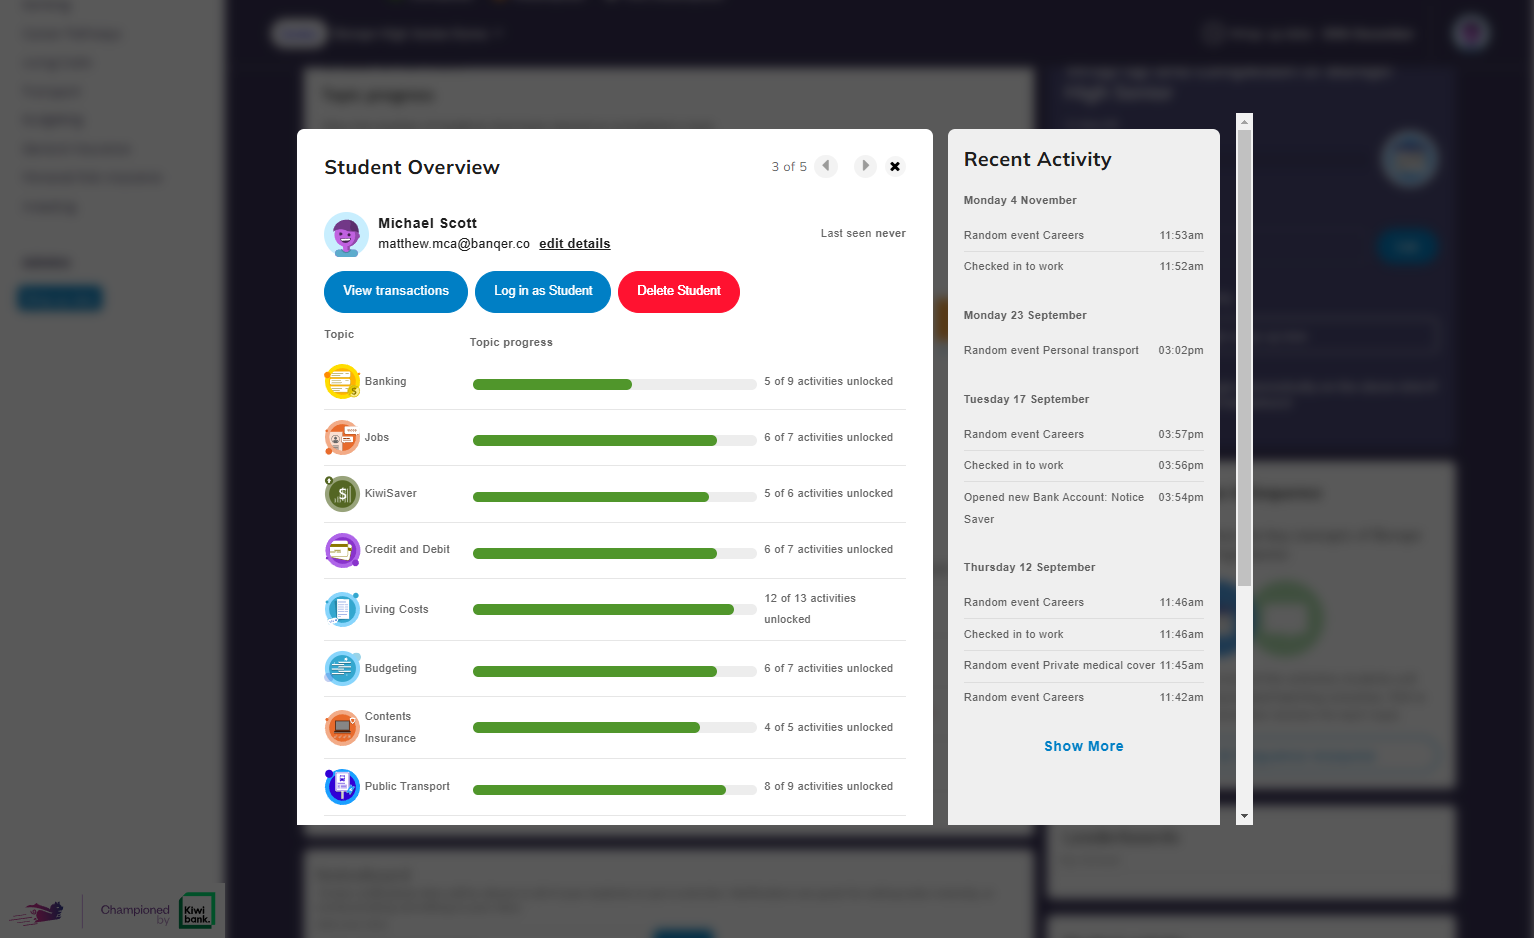
Task: Click the 'Thursday 12 September' date heading
Action: click(1029, 568)
